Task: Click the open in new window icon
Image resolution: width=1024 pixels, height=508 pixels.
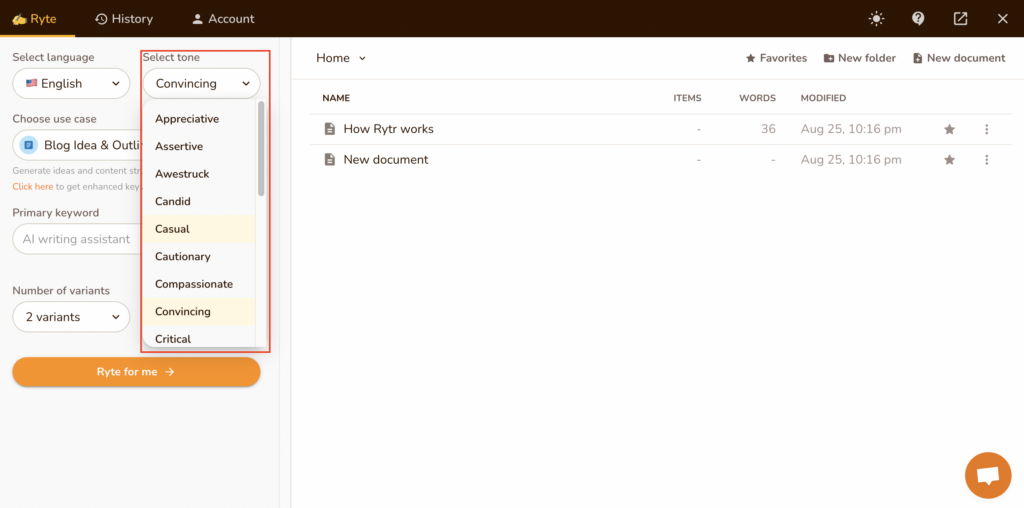Action: [960, 18]
